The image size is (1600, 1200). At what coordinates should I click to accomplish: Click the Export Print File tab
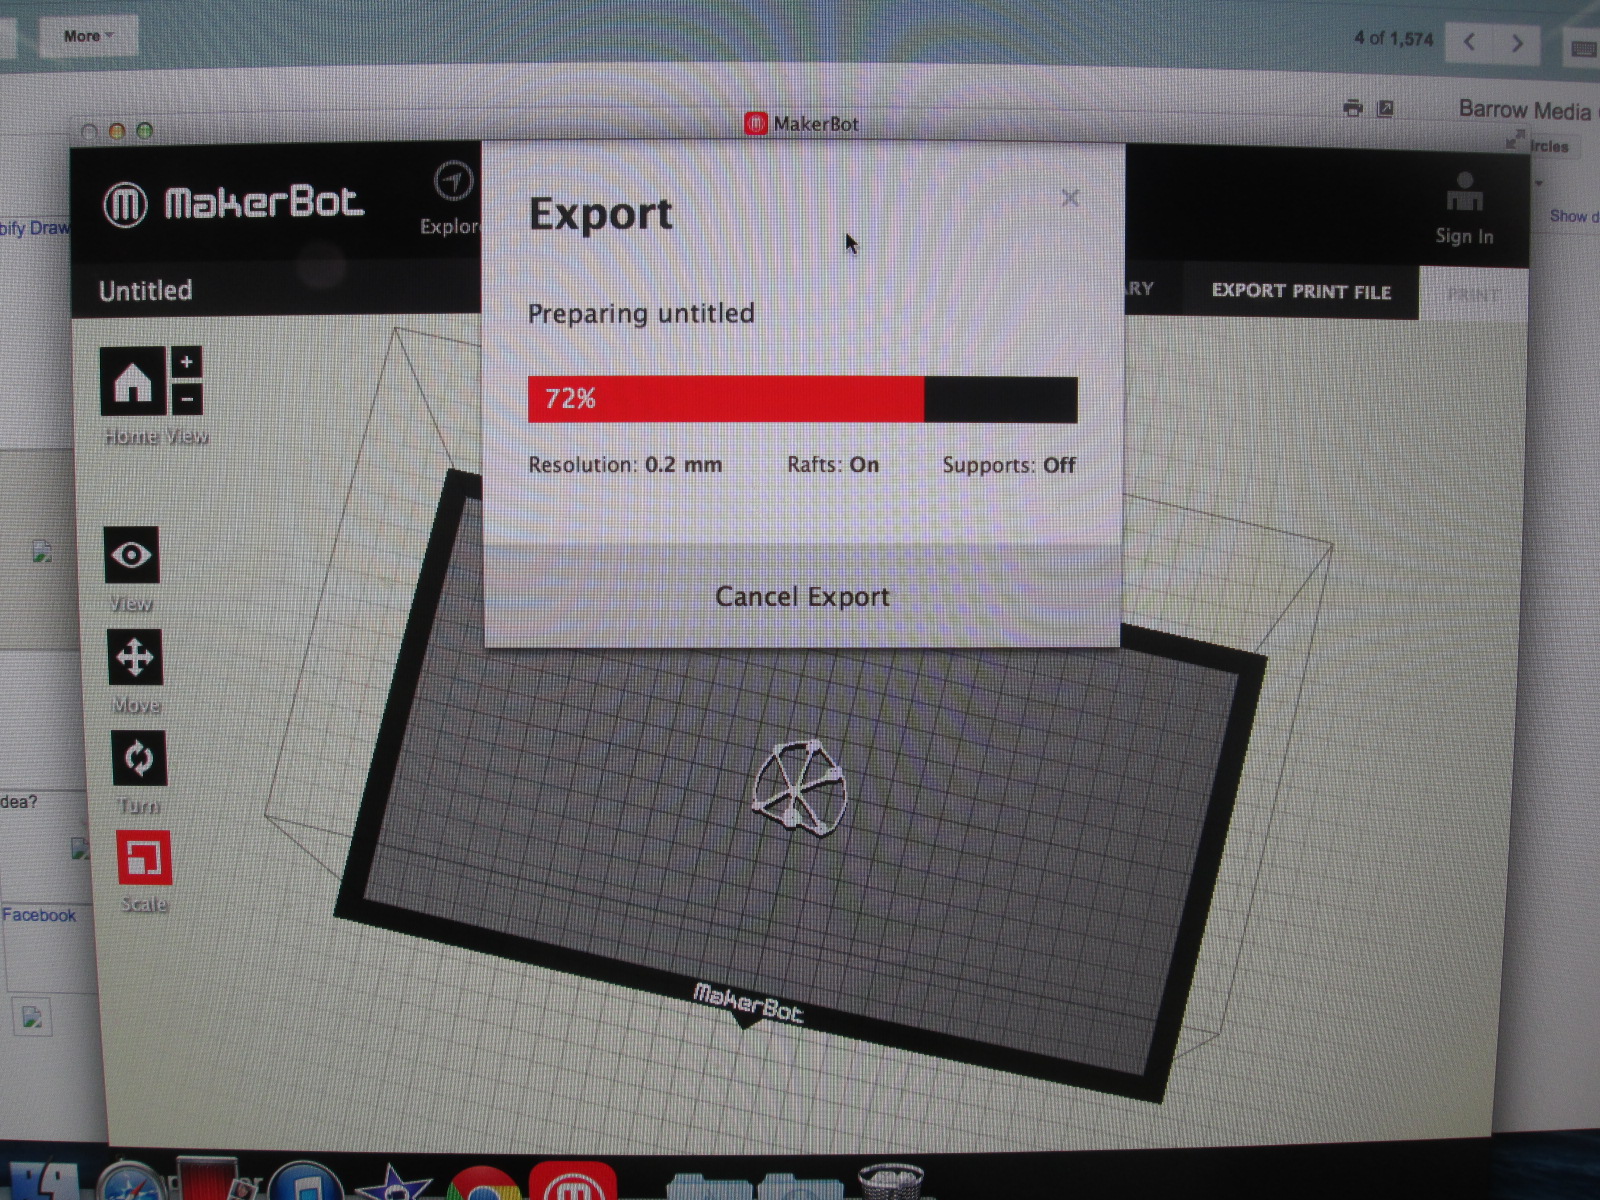[1300, 291]
